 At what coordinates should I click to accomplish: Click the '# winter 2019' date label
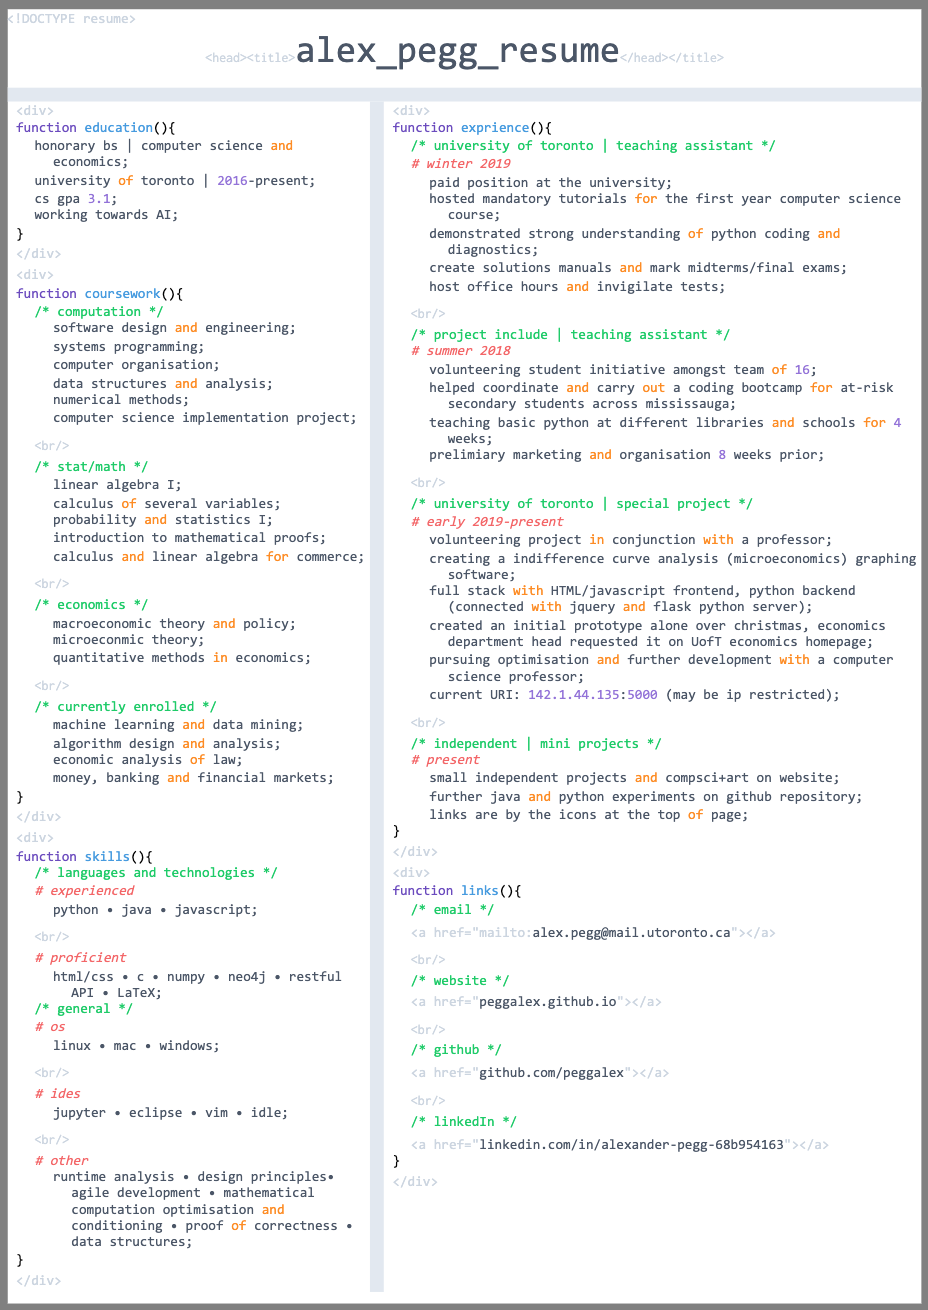(x=461, y=164)
